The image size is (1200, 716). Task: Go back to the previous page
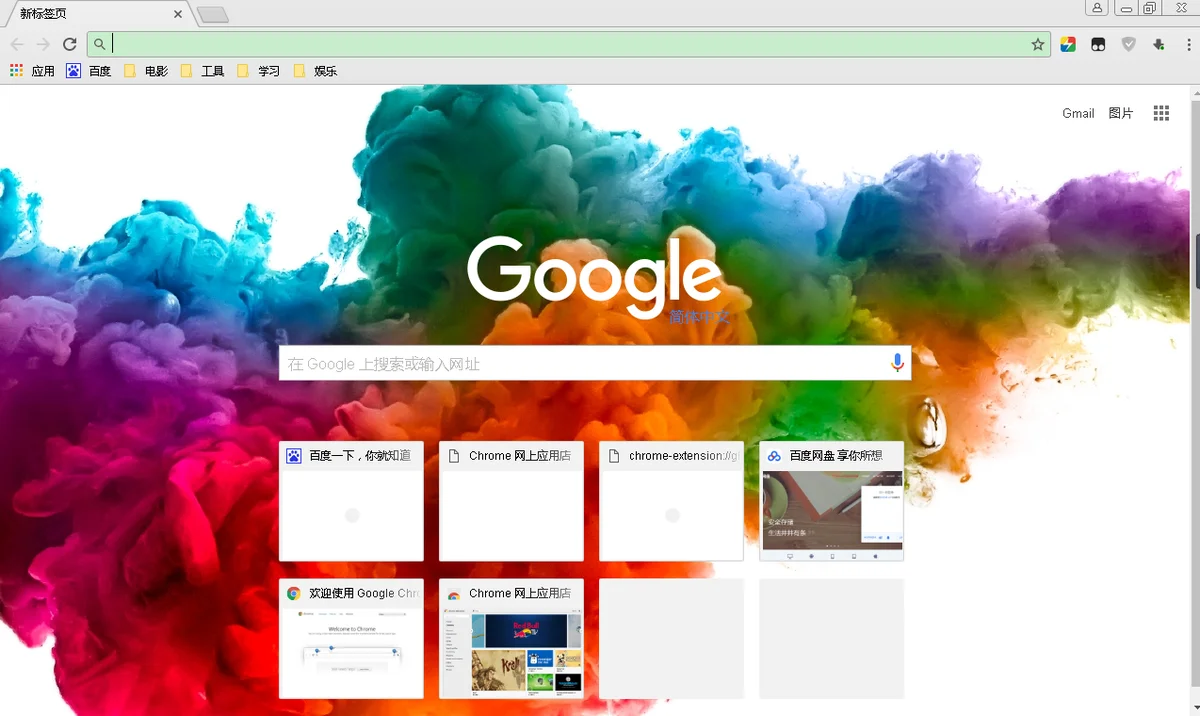[x=17, y=44]
